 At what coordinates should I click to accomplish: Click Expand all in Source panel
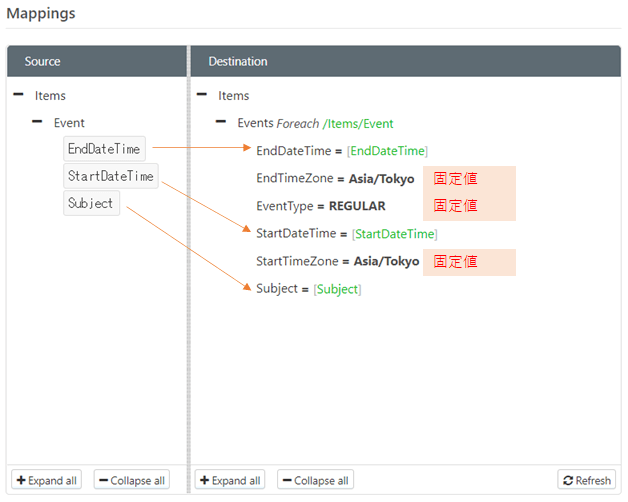pos(46,480)
